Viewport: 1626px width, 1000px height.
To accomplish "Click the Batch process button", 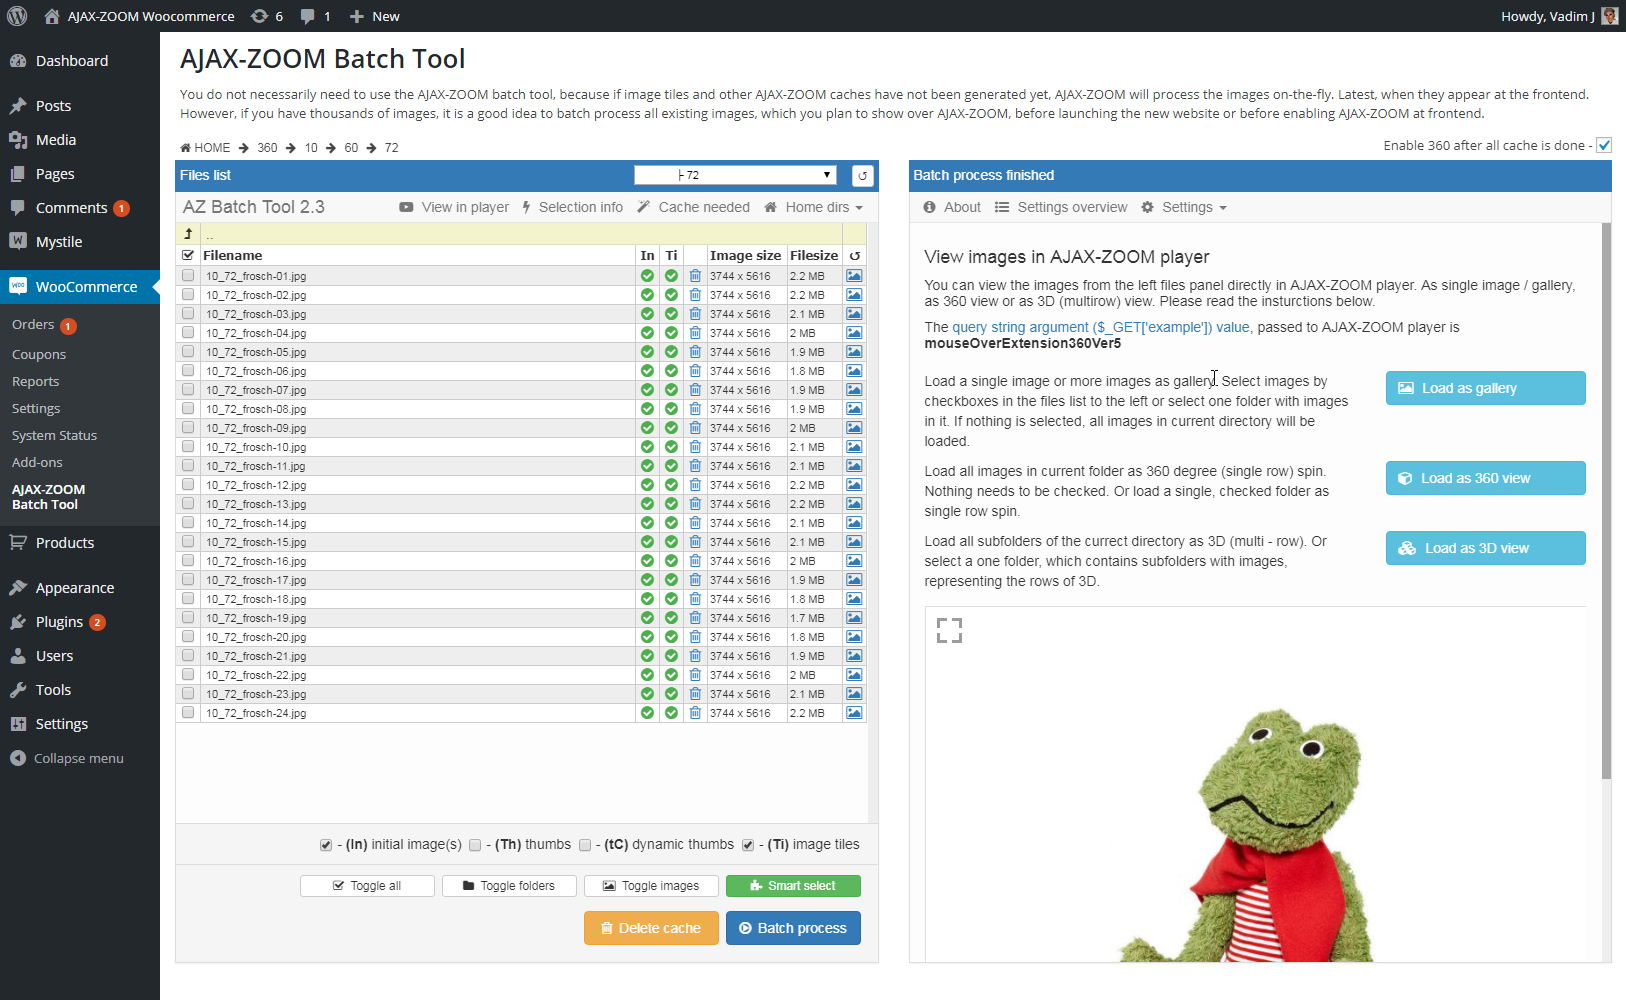I will click(793, 928).
